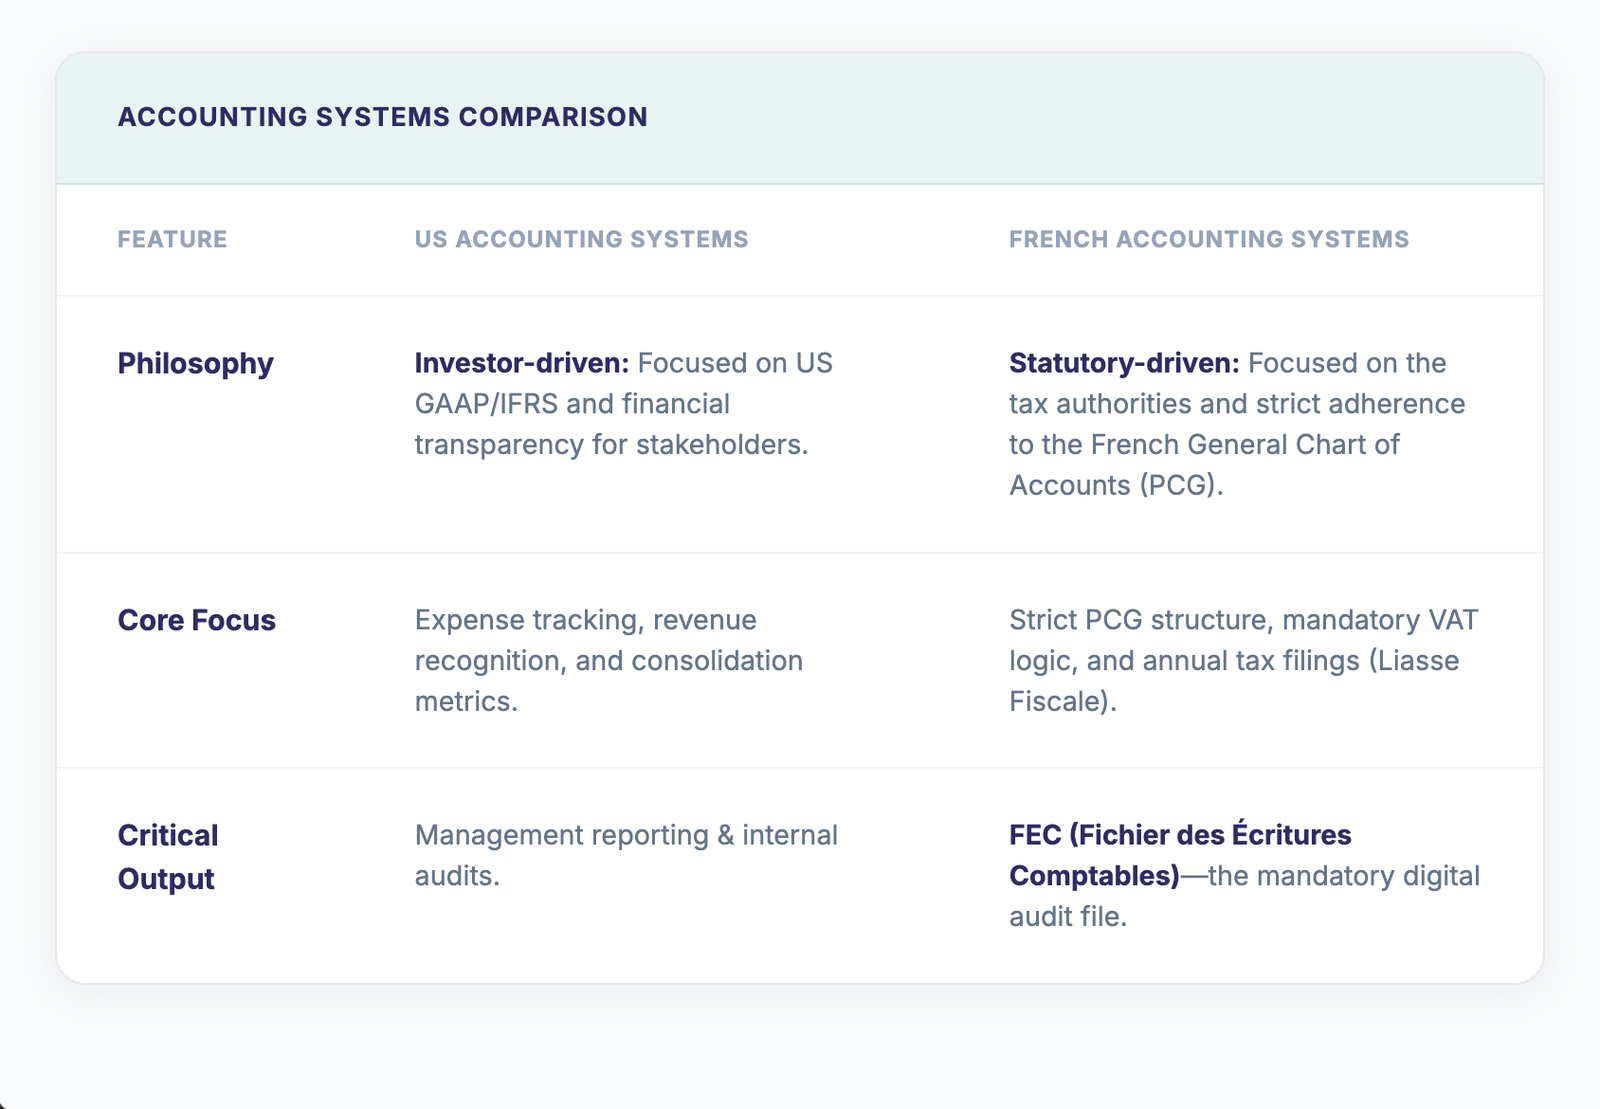The height and width of the screenshot is (1109, 1600).
Task: Click the GAAP/IFRS text
Action: click(x=486, y=404)
